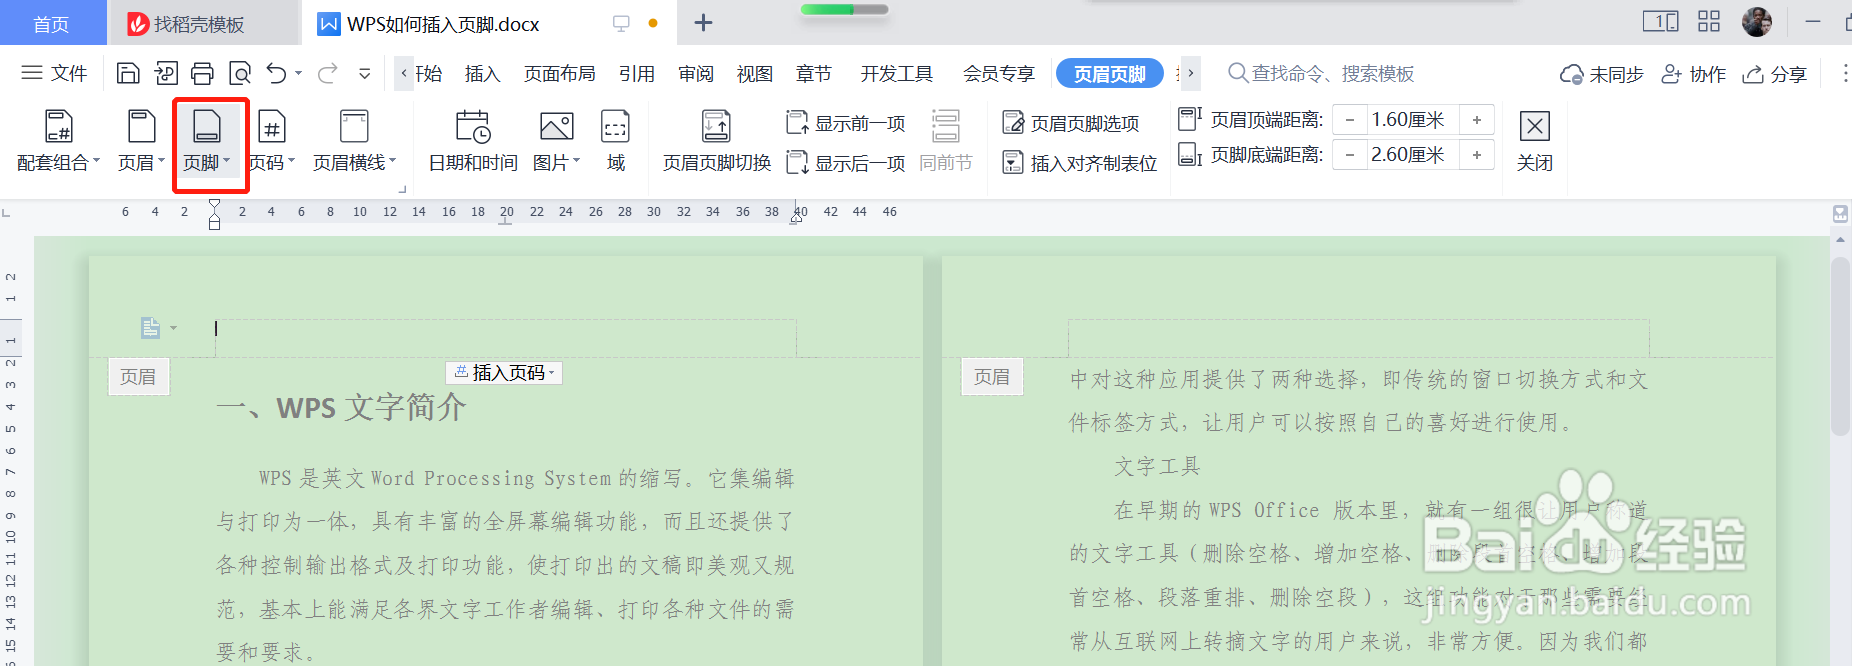Image resolution: width=1852 pixels, height=666 pixels.
Task: Click the search commands box 查找命令
Action: (1320, 73)
